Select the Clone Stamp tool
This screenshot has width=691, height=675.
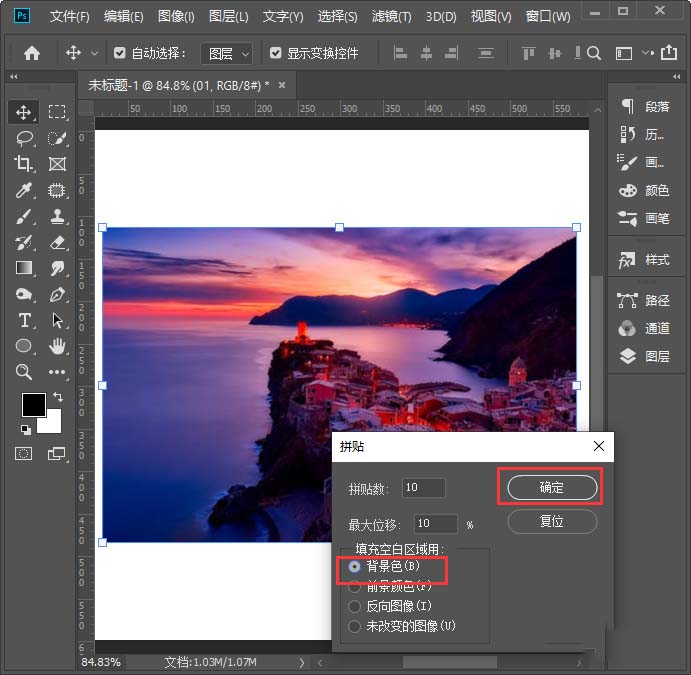pyautogui.click(x=57, y=216)
